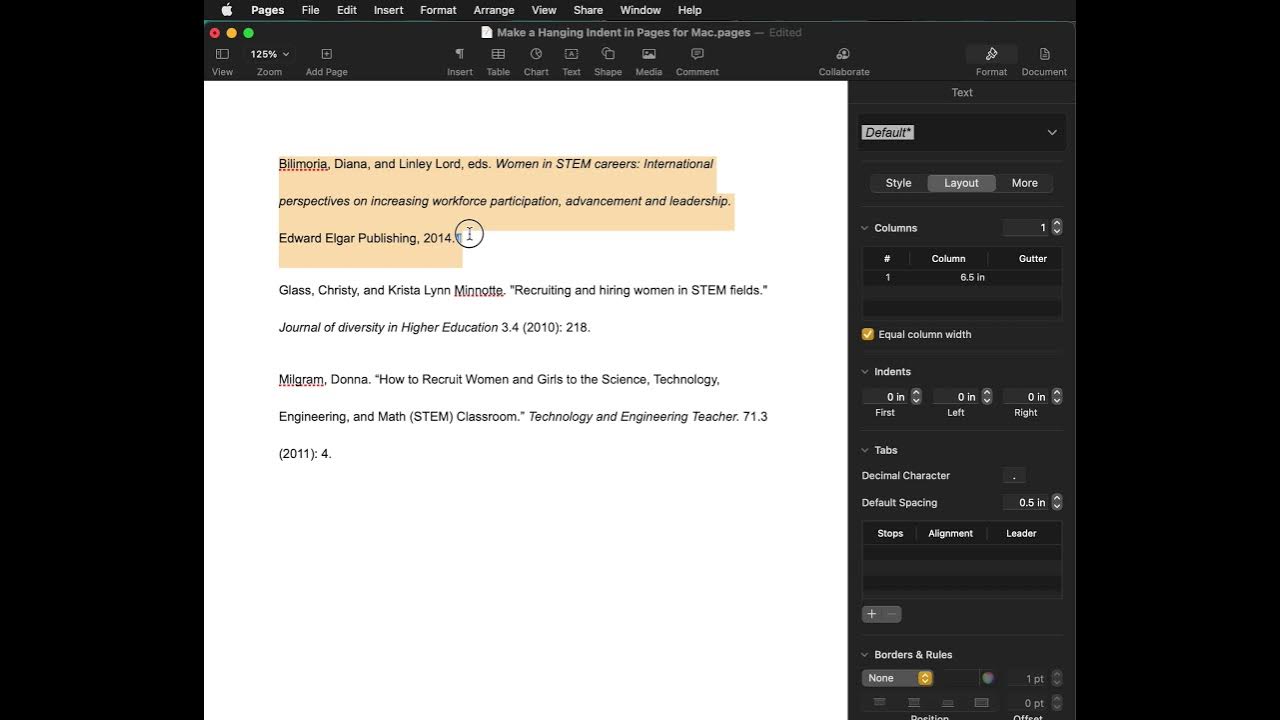This screenshot has height=720, width=1280.
Task: Open the border color wheel picker
Action: pos(988,678)
